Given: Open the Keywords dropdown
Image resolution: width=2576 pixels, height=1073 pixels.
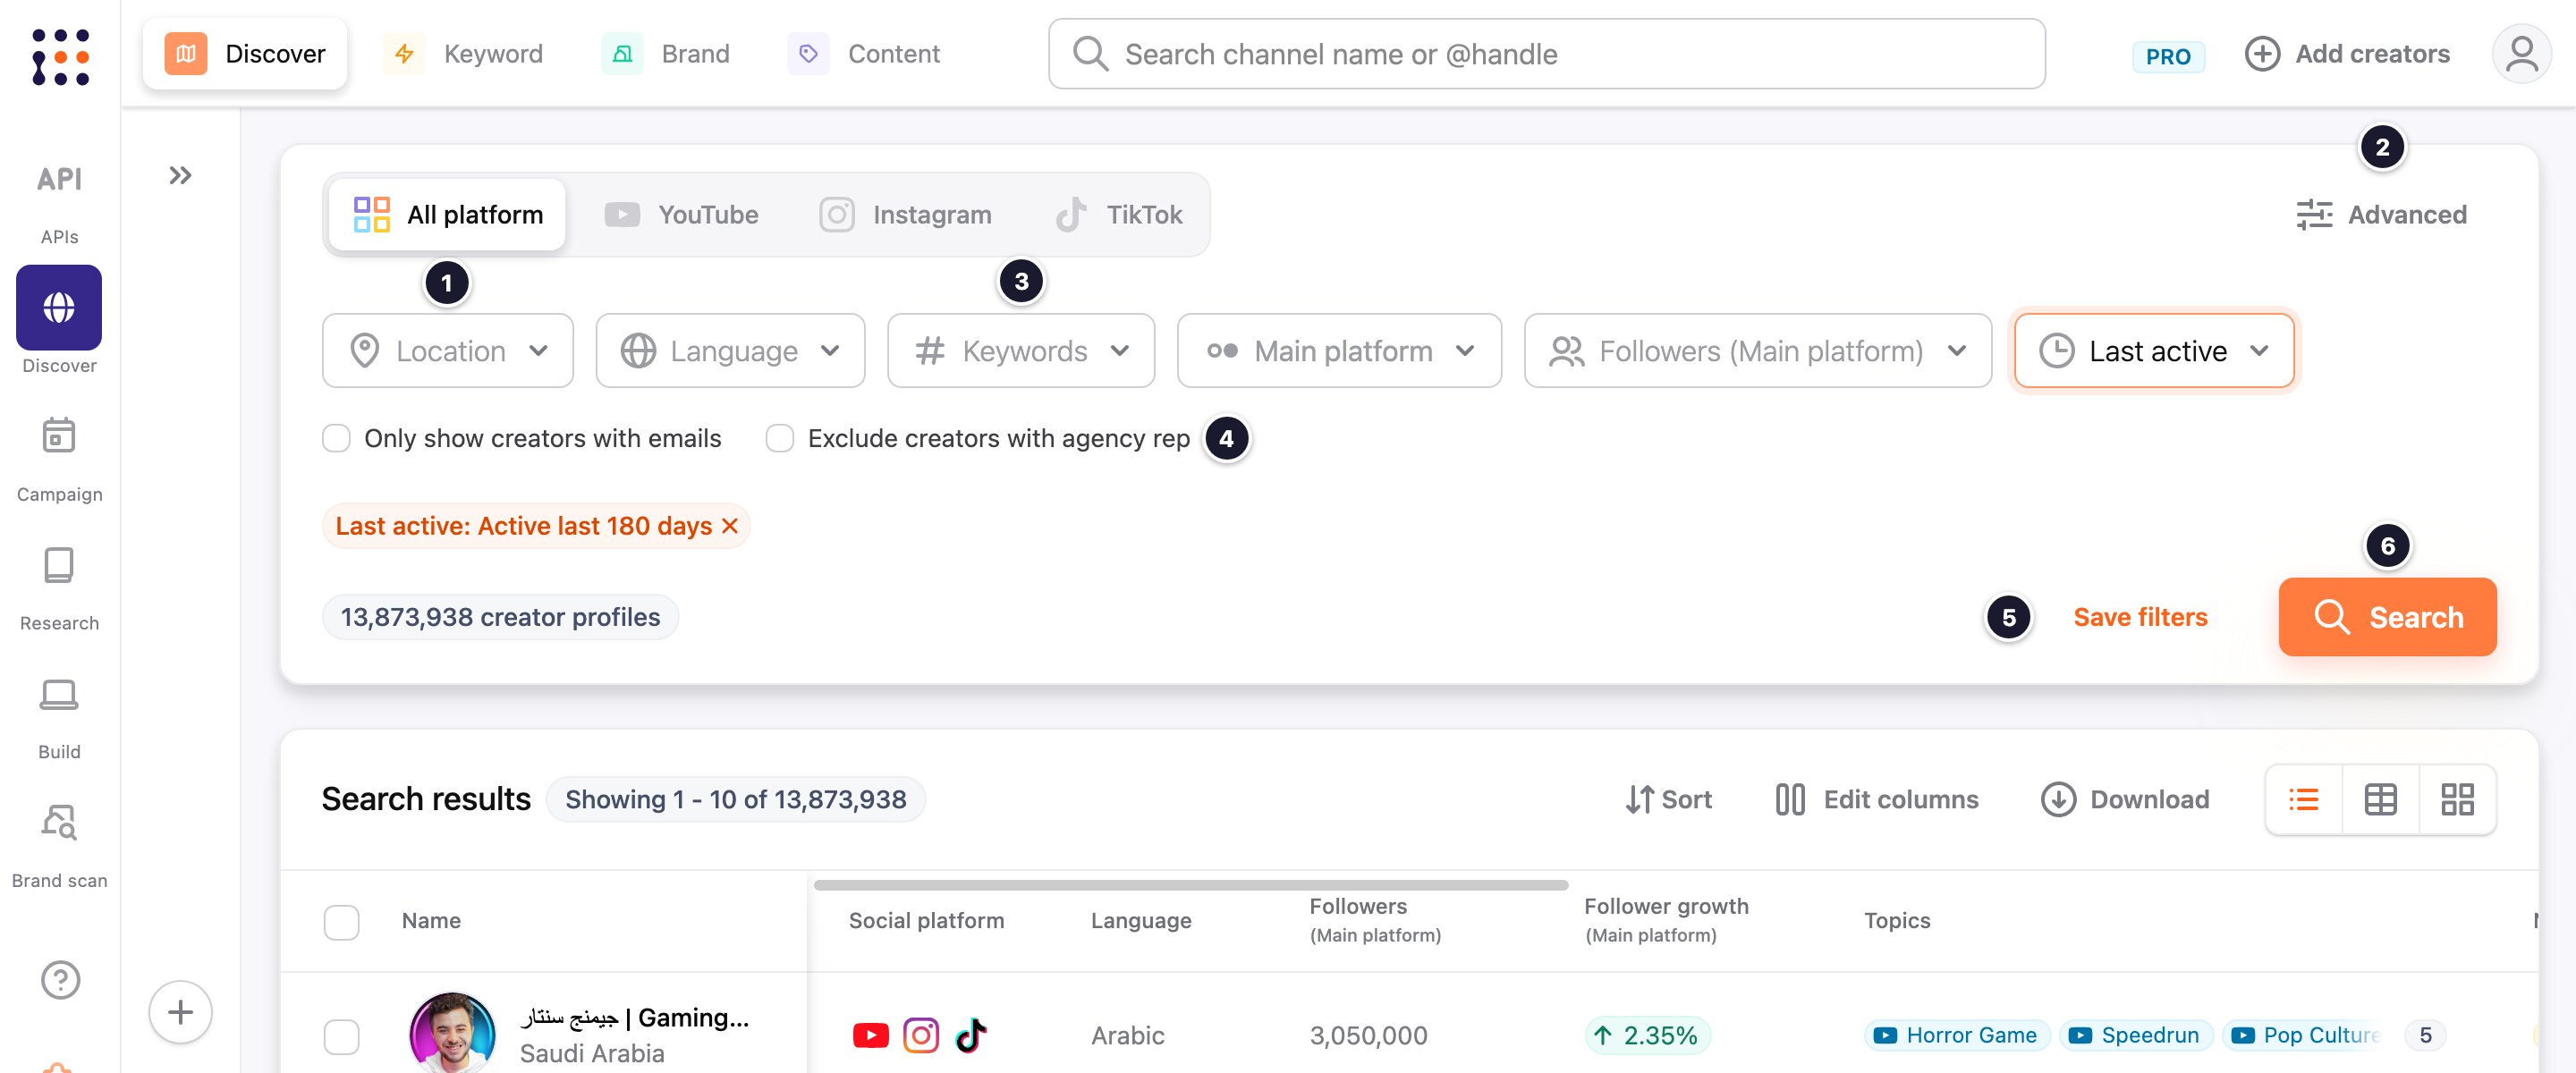Looking at the screenshot, I should 1020,351.
